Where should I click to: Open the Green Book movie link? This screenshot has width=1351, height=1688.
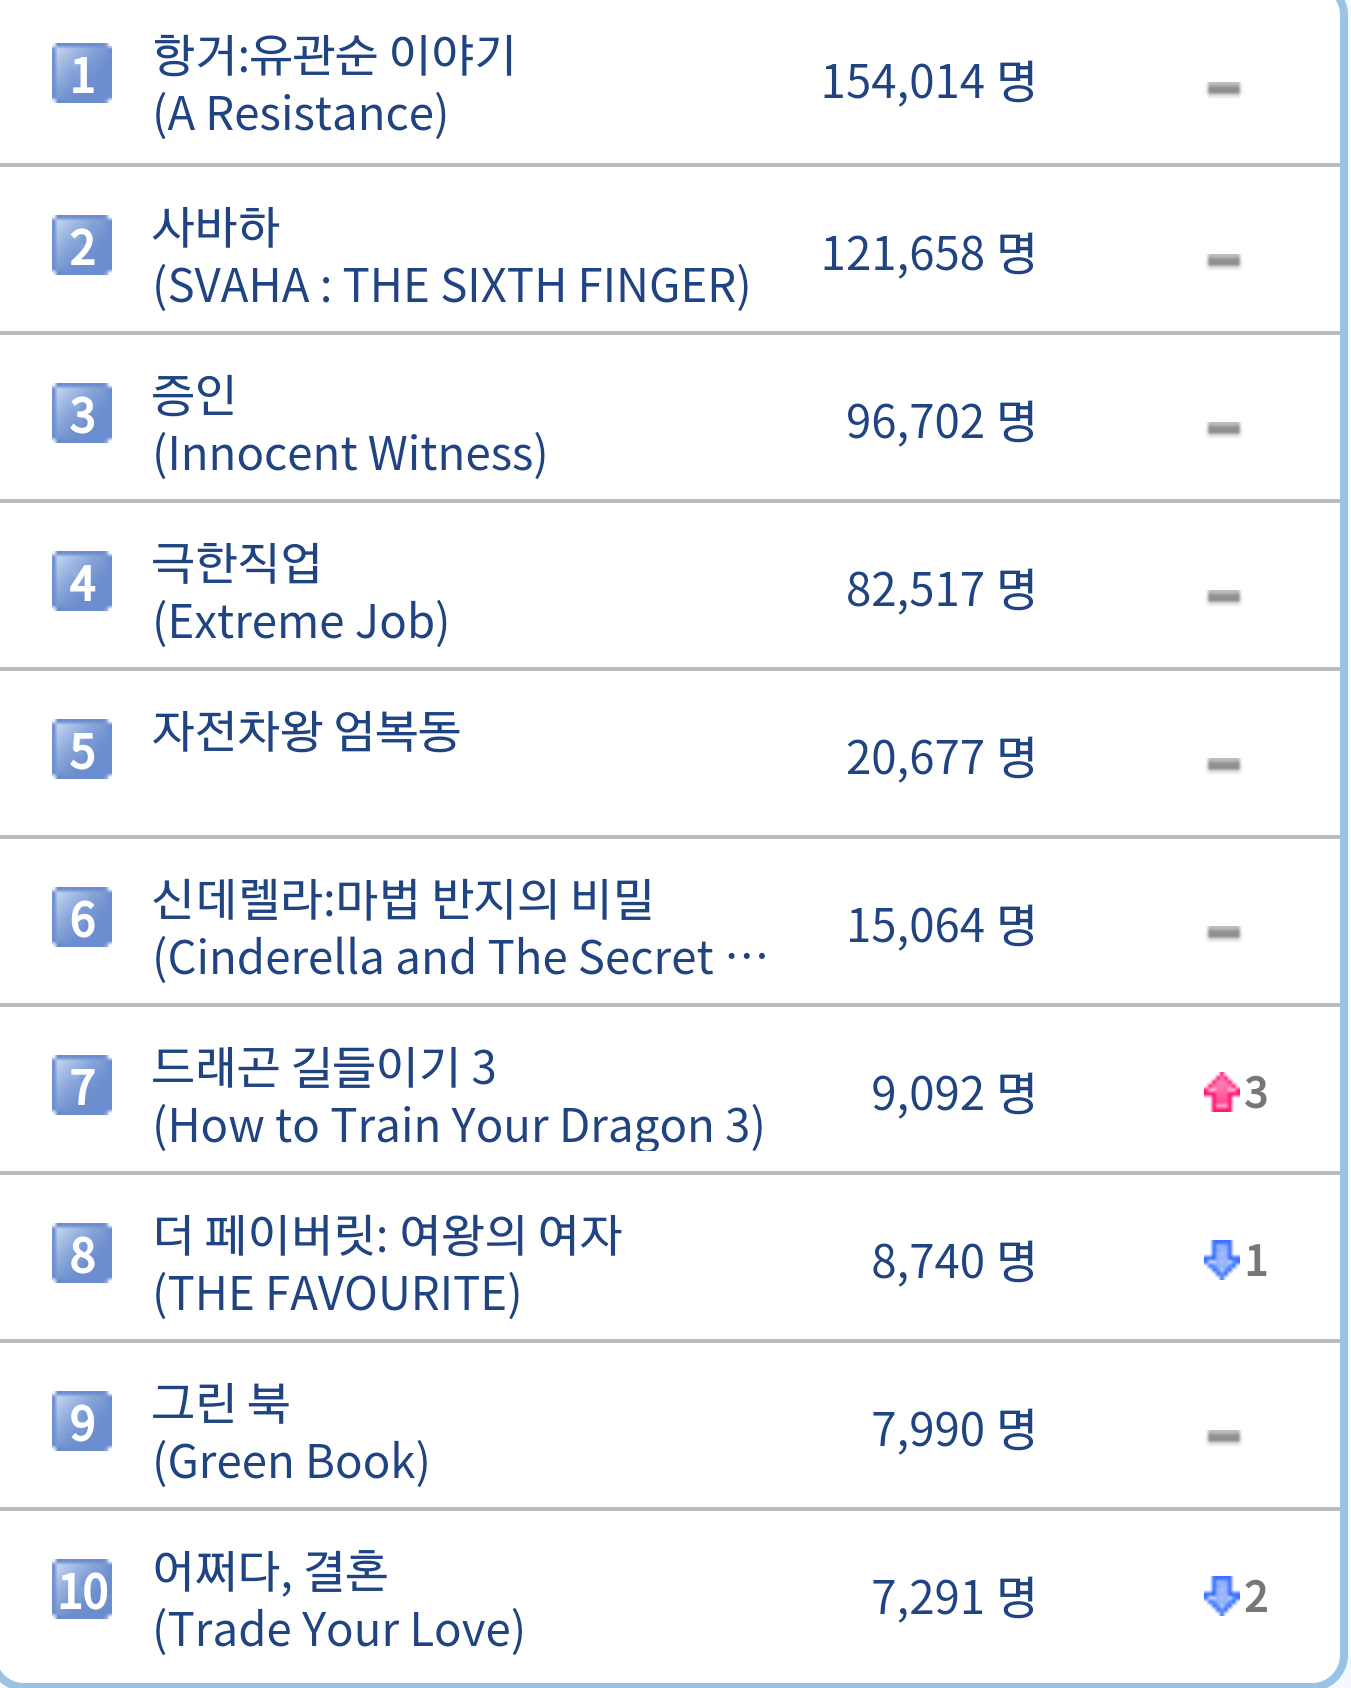290,1432
